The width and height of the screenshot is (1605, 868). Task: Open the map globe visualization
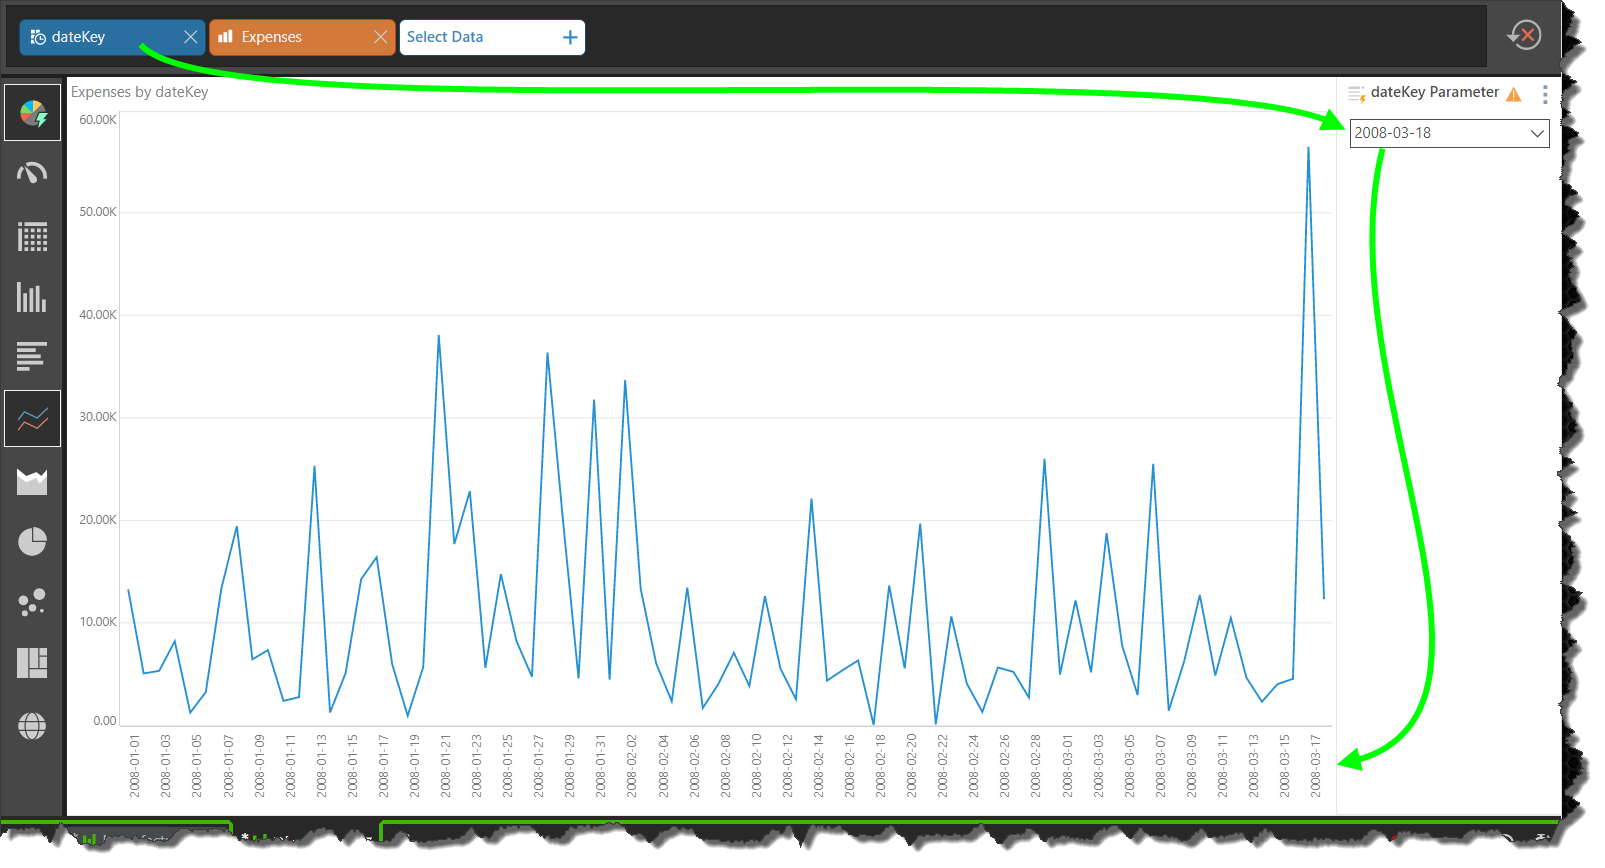32,726
